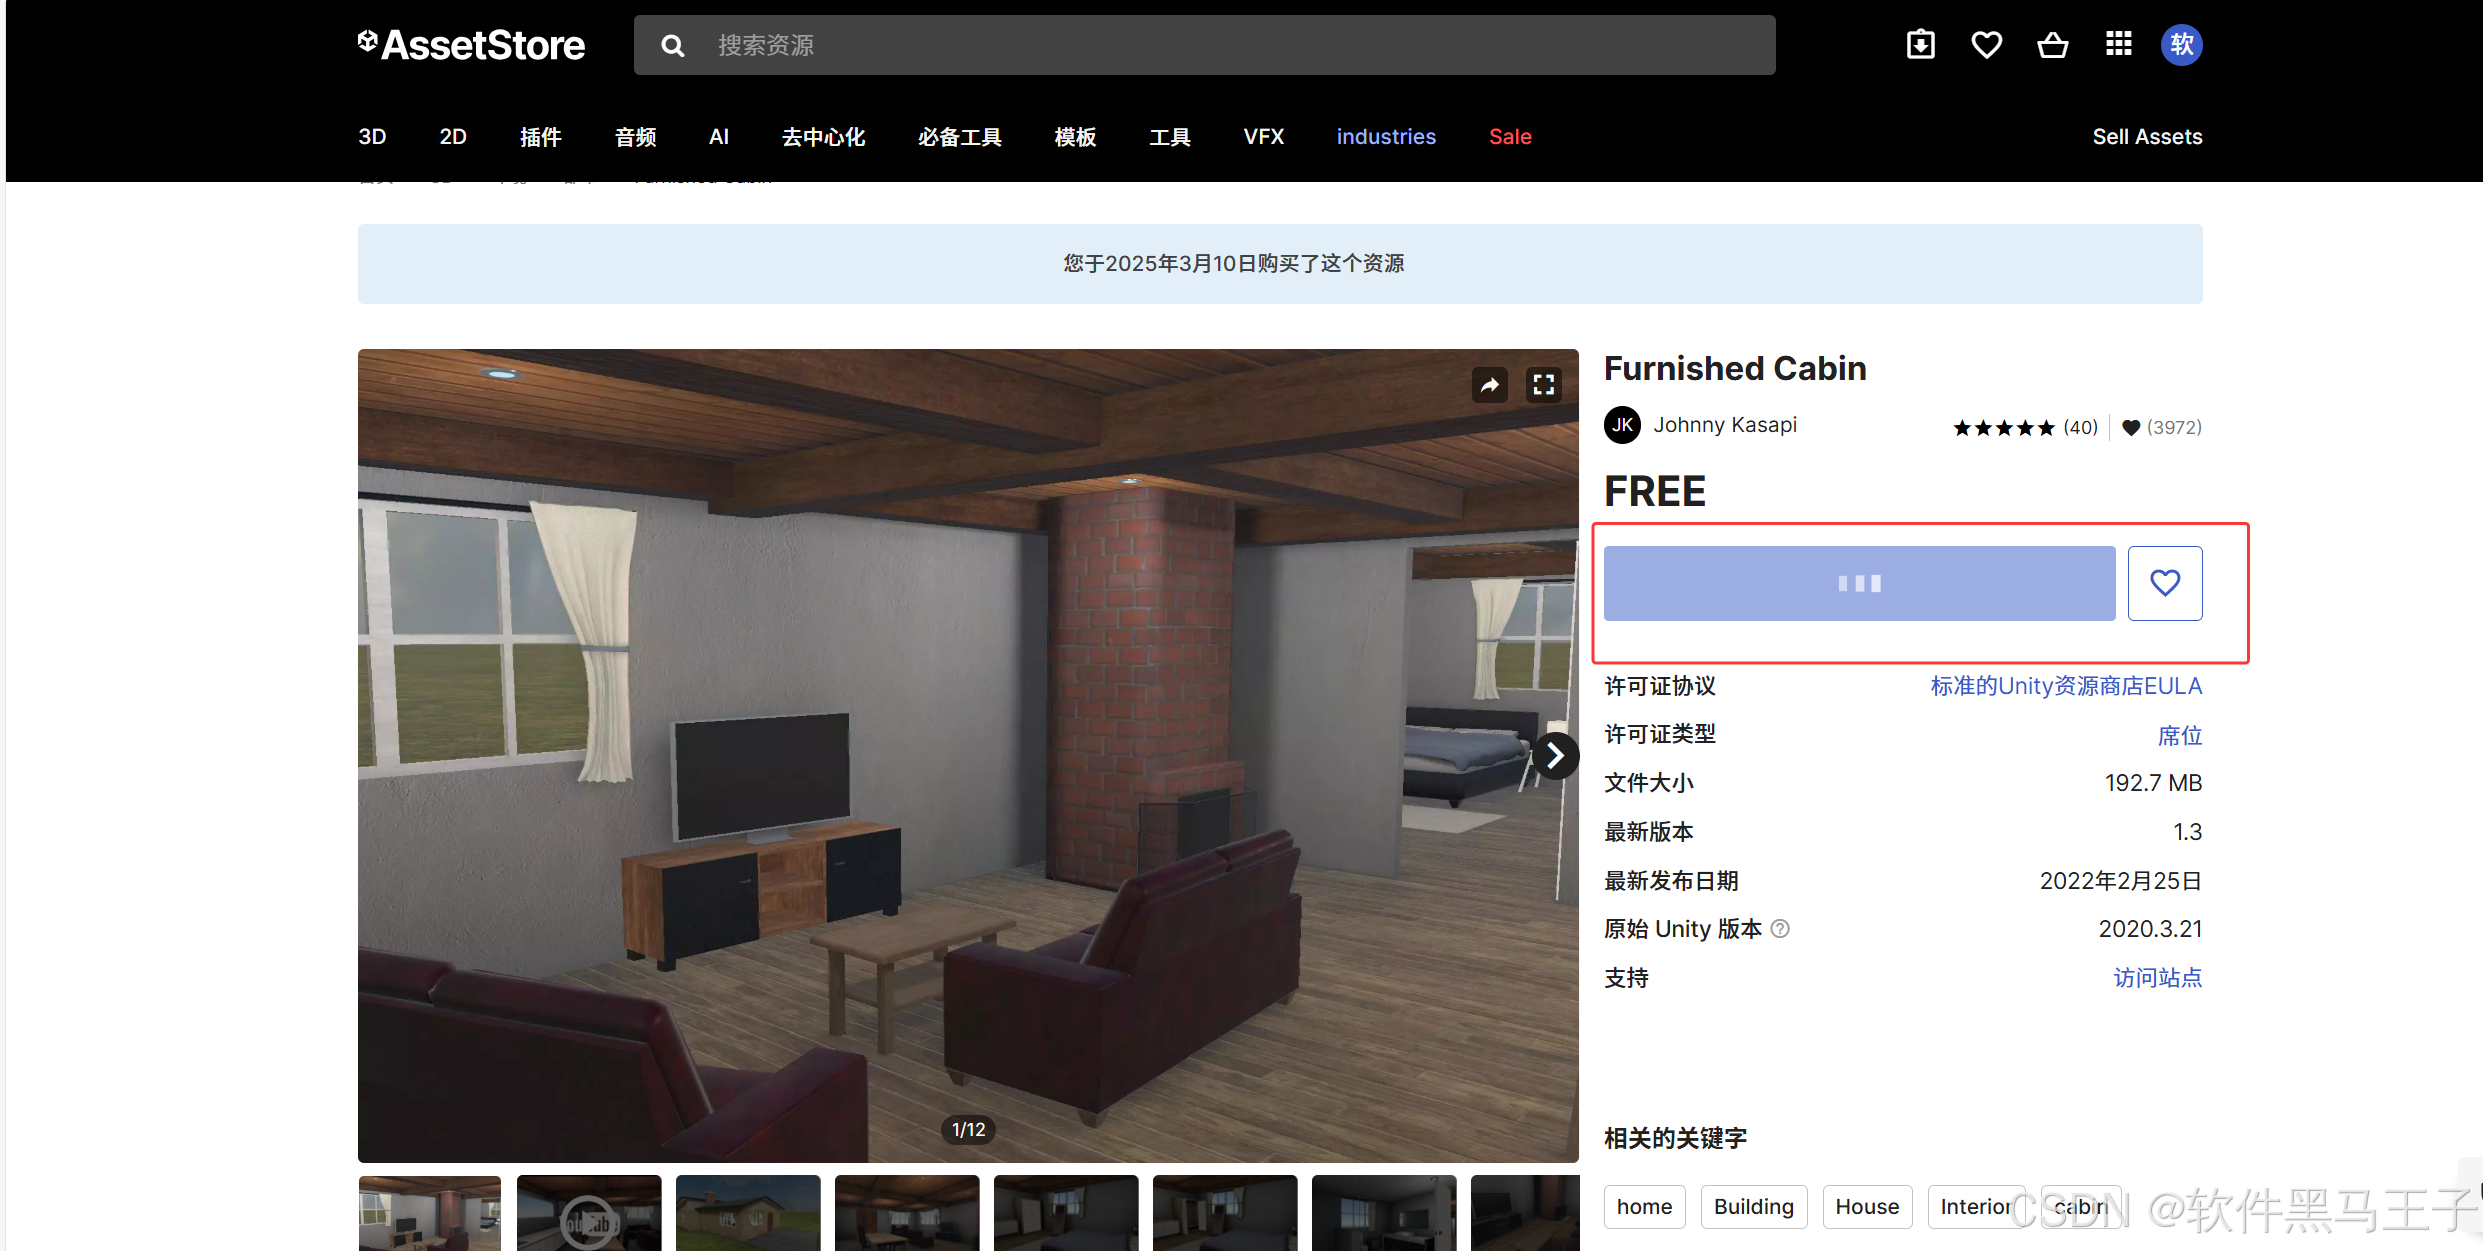Open the 3D category menu

372,137
